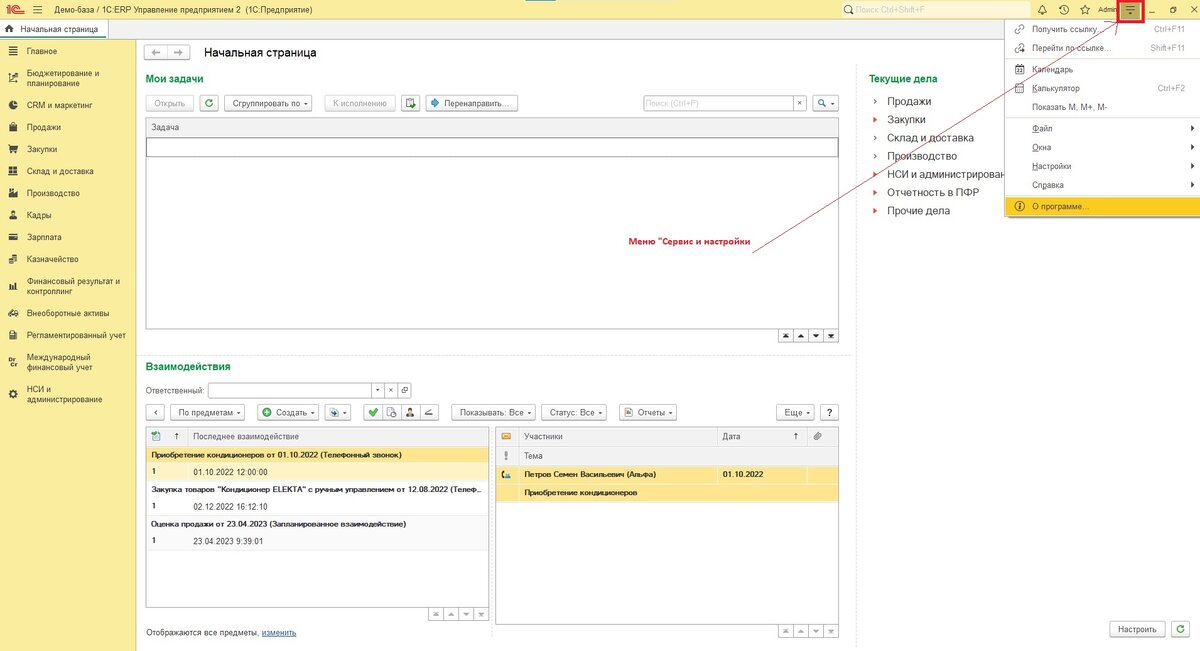
Task: Open Казначейство section in sidebar
Action: coord(68,259)
